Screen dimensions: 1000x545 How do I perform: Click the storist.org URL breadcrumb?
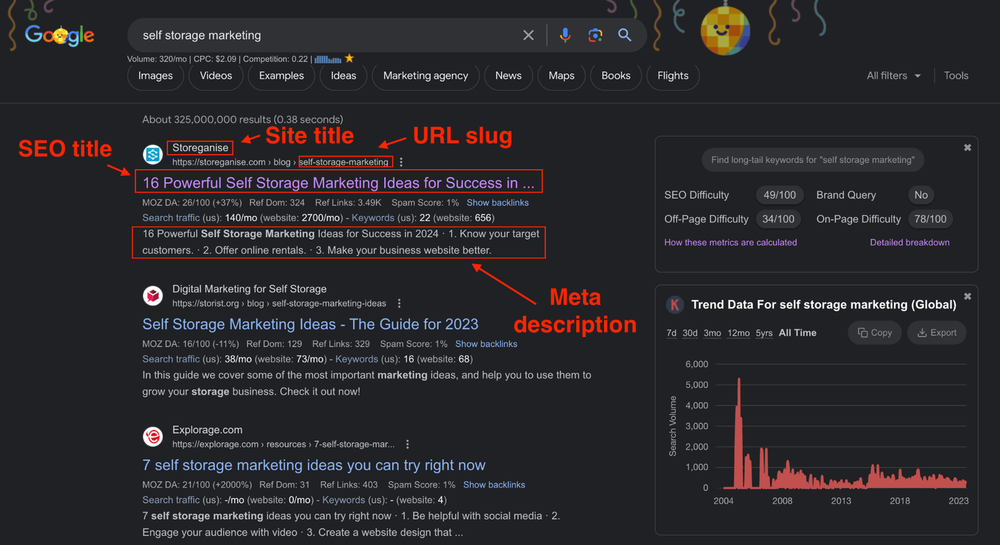tap(279, 303)
